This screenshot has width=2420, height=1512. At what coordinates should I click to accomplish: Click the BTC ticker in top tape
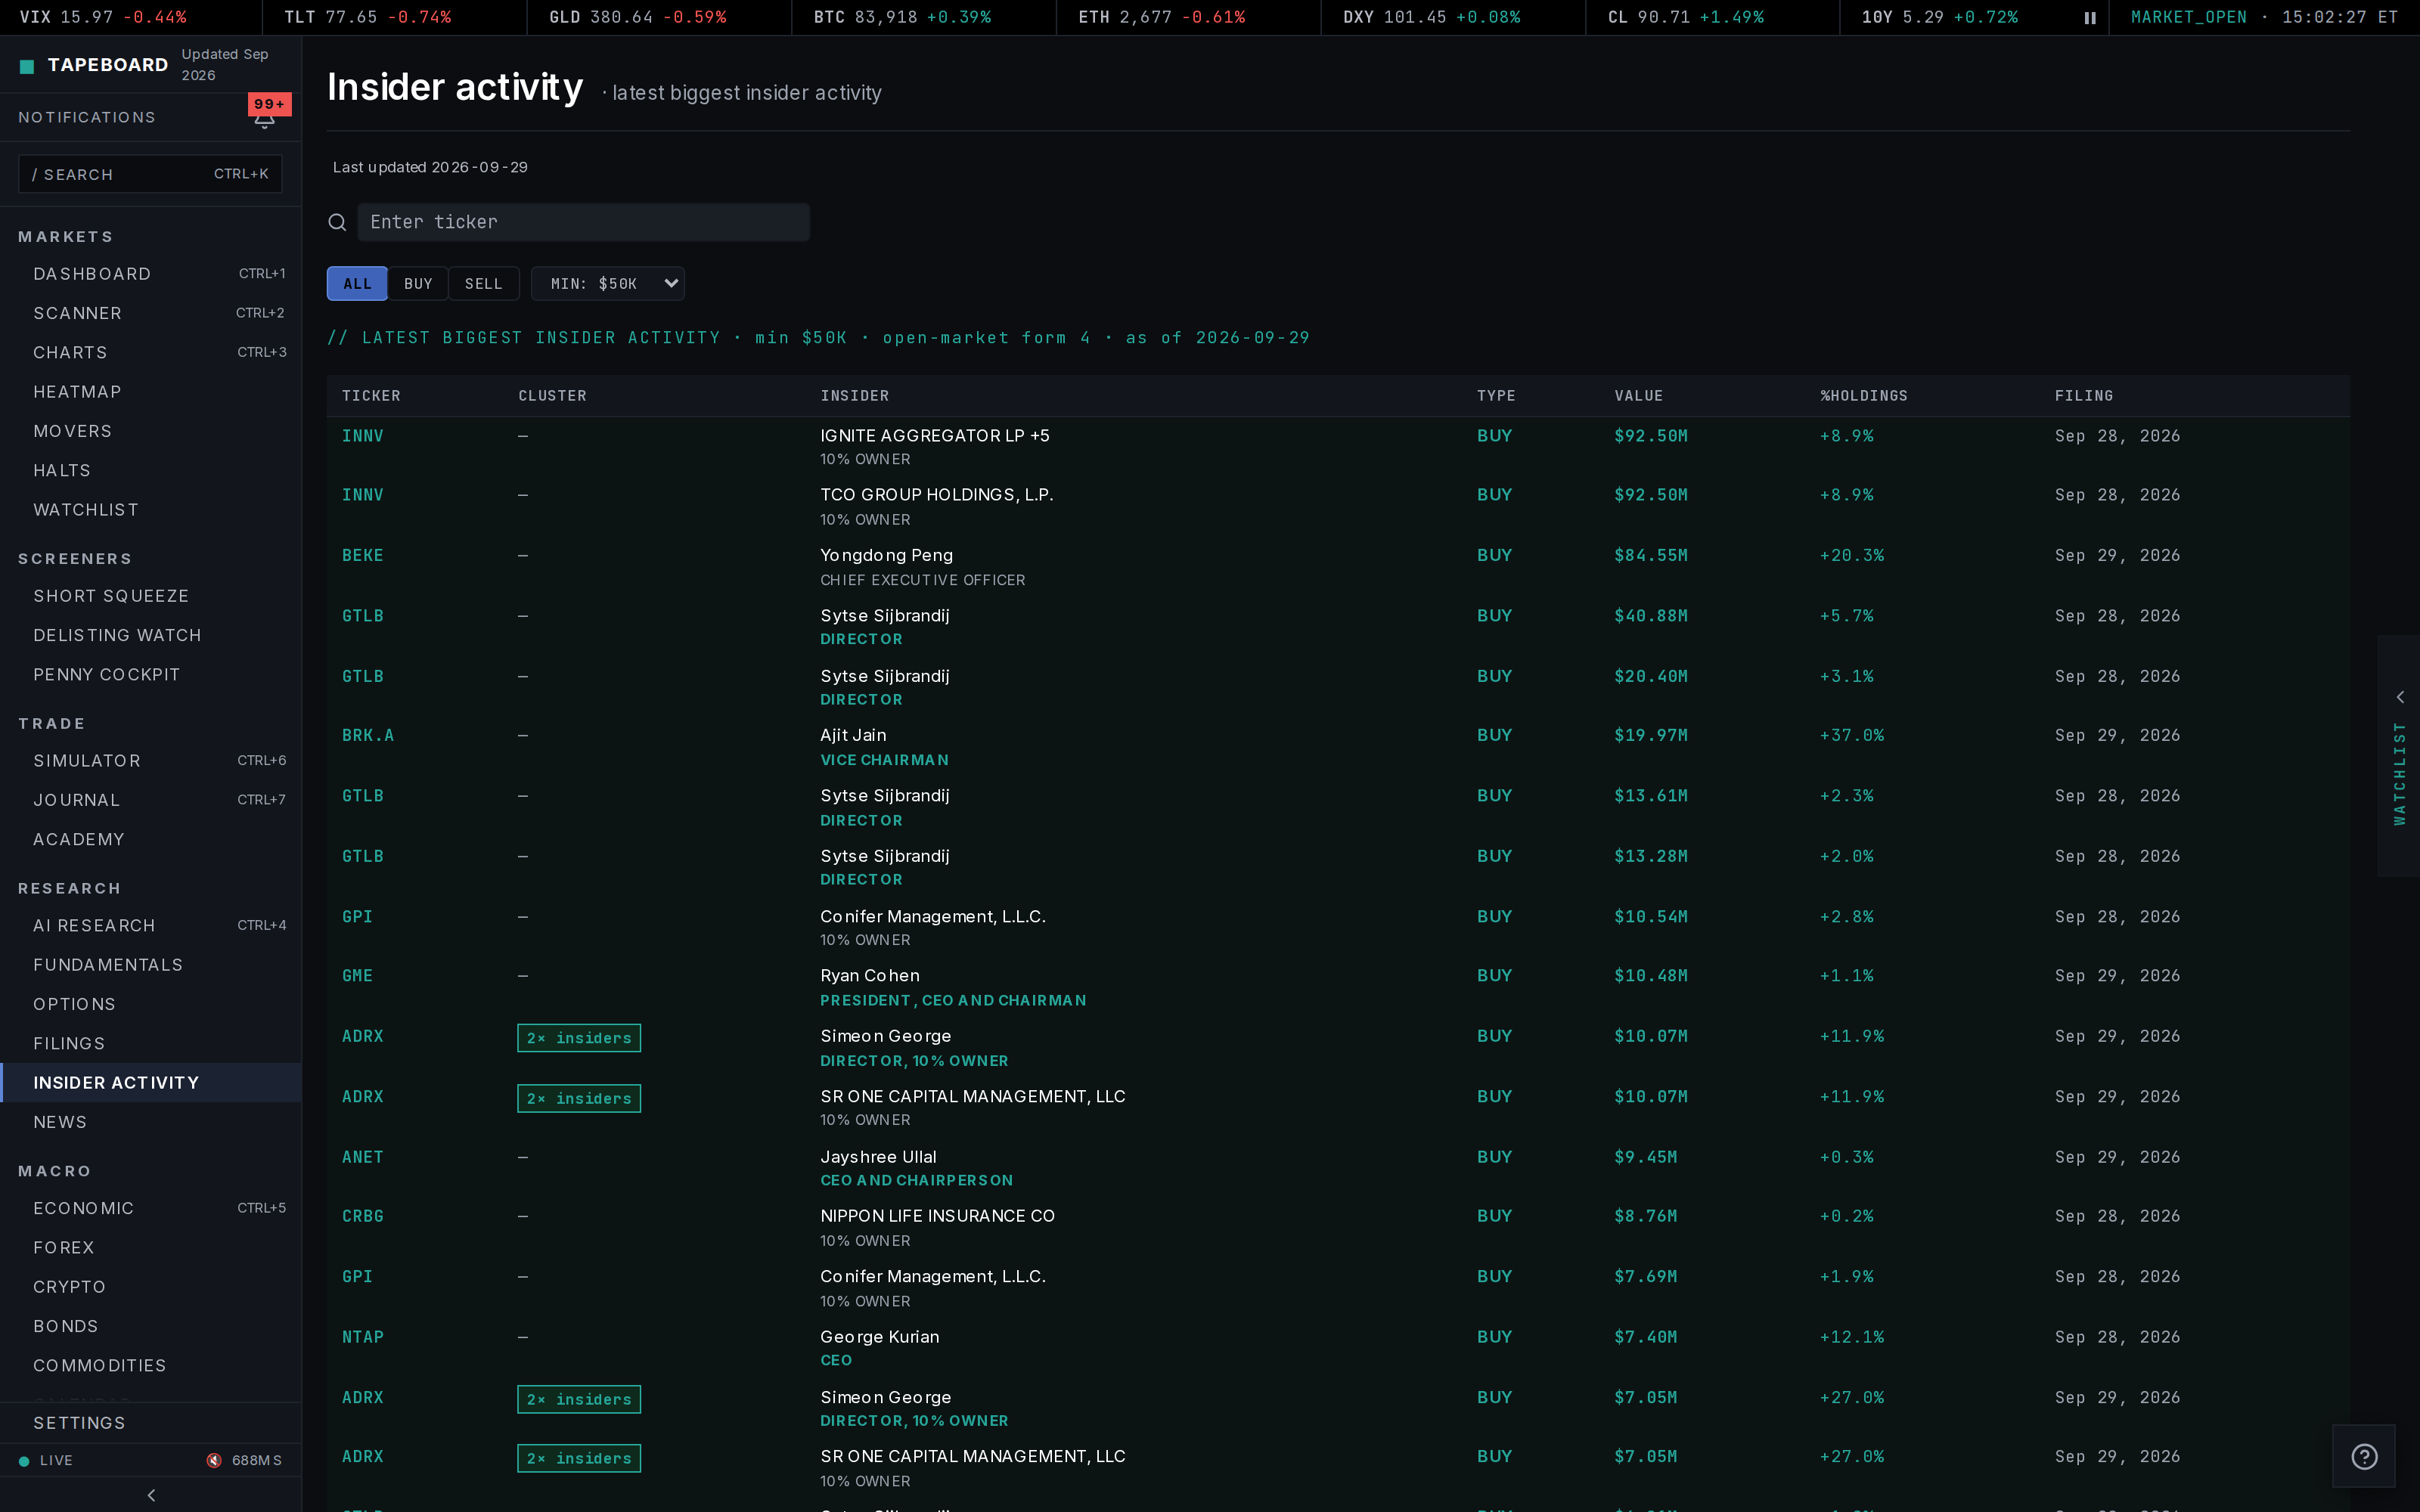[x=902, y=18]
